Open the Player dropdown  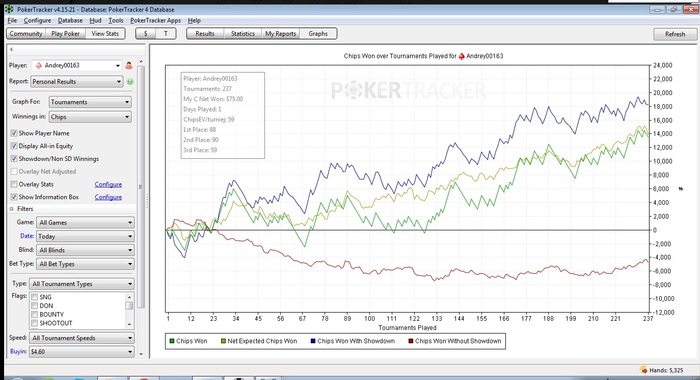click(76, 66)
